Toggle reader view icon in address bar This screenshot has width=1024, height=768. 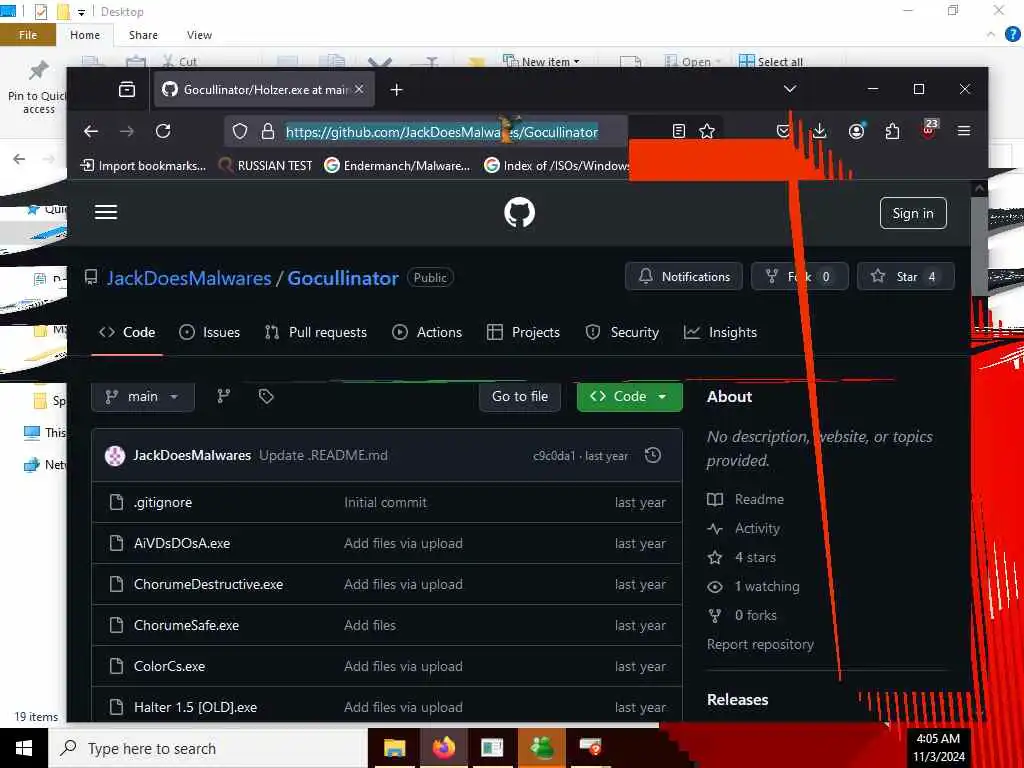pyautogui.click(x=679, y=131)
